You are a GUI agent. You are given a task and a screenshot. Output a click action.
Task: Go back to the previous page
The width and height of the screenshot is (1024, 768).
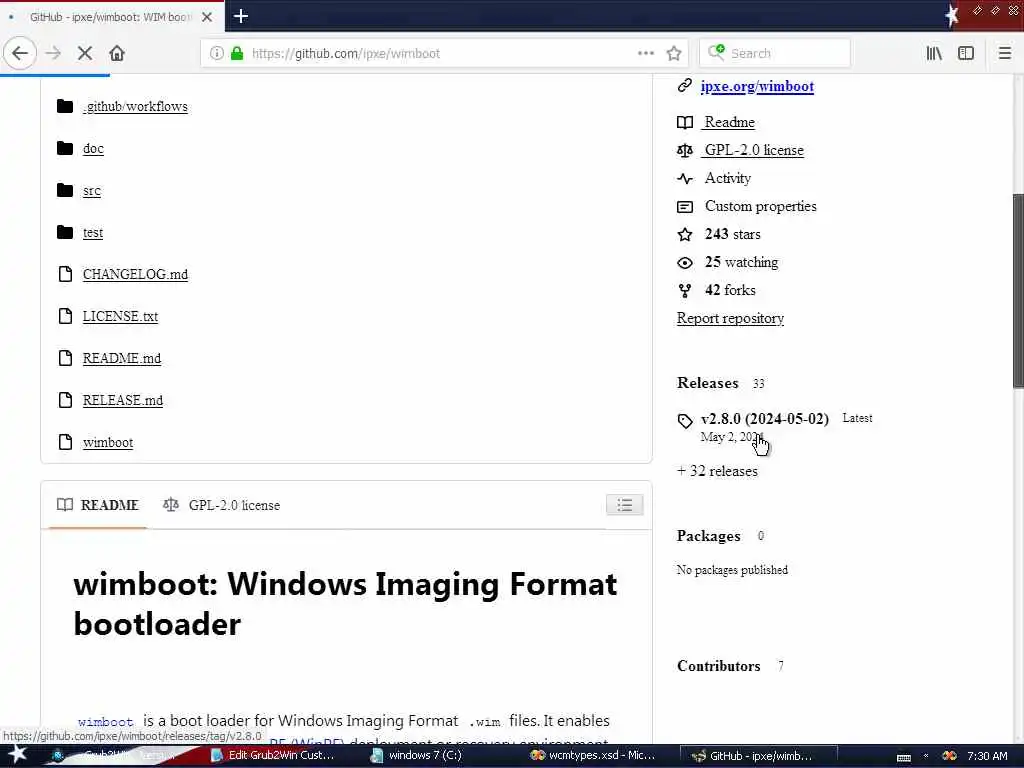20,53
